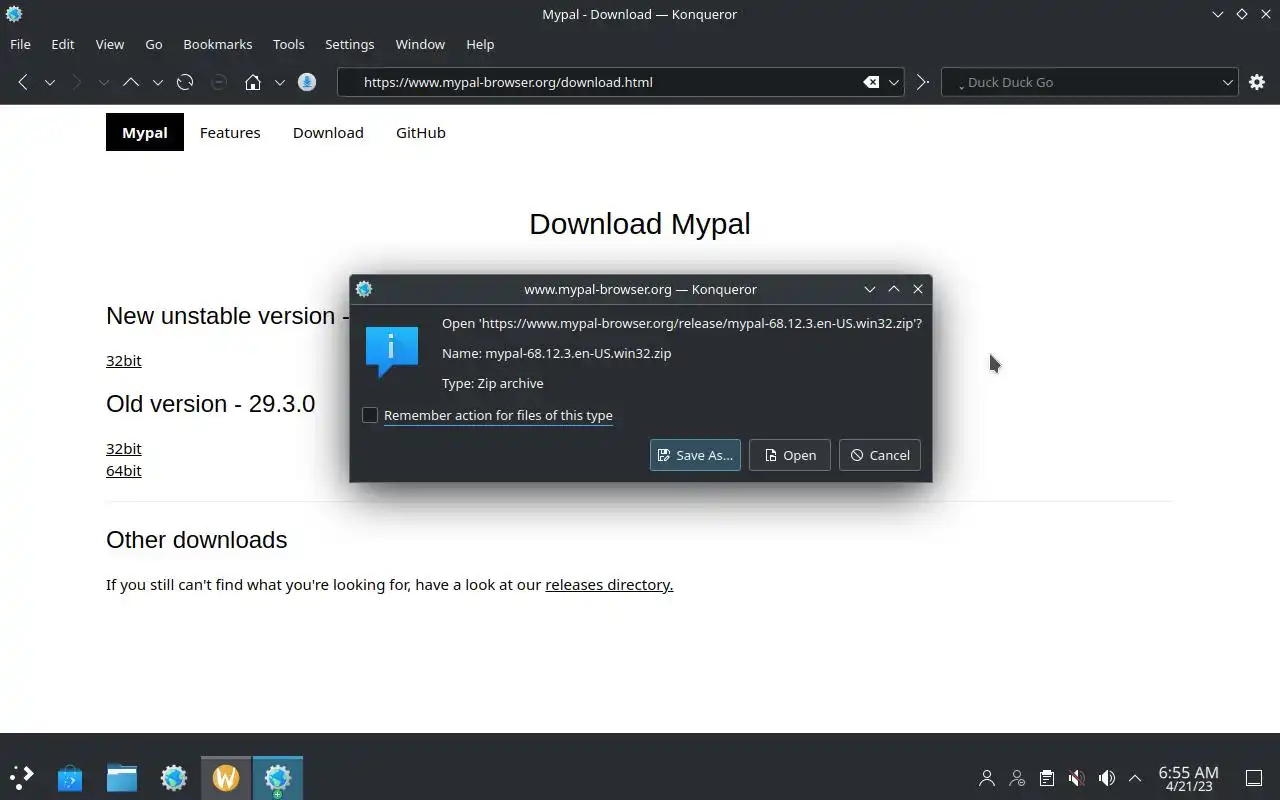1280x800 pixels.
Task: Click the user icon in the system tray
Action: click(987, 778)
